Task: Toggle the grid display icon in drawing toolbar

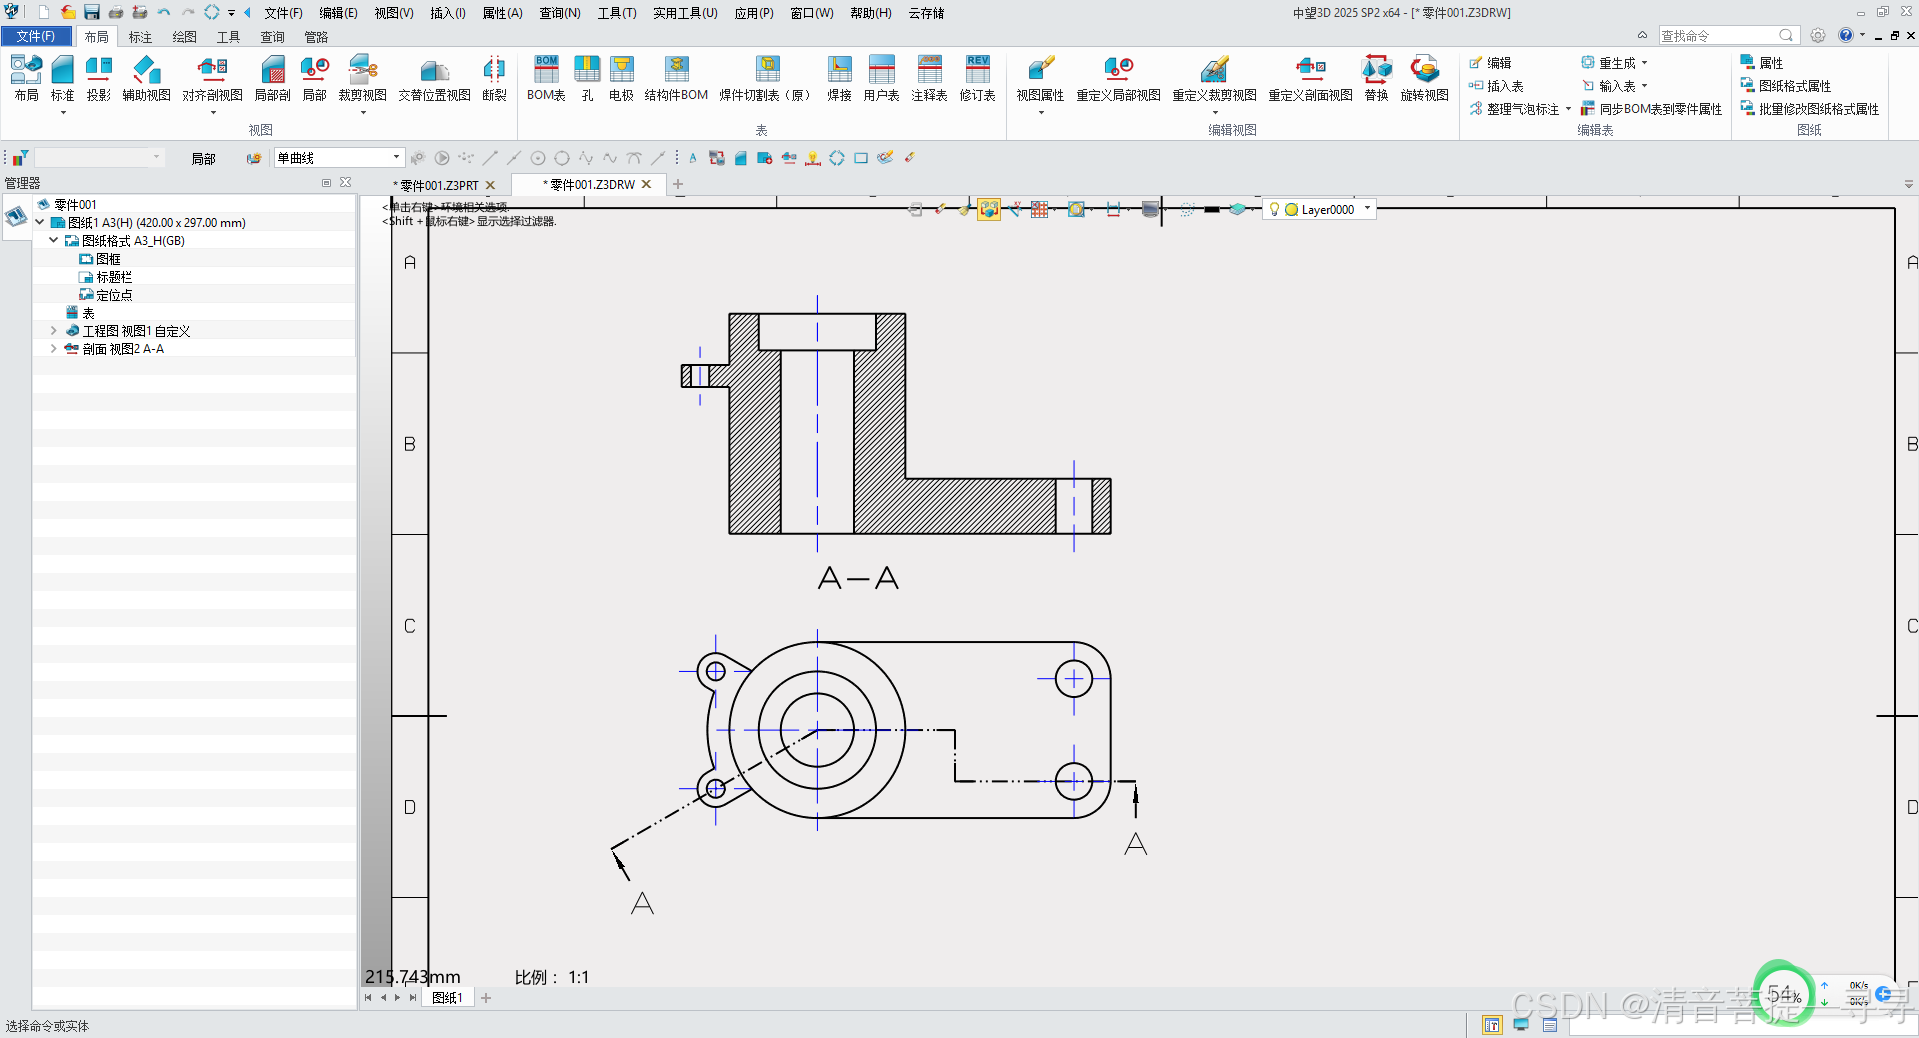Action: coord(1039,209)
